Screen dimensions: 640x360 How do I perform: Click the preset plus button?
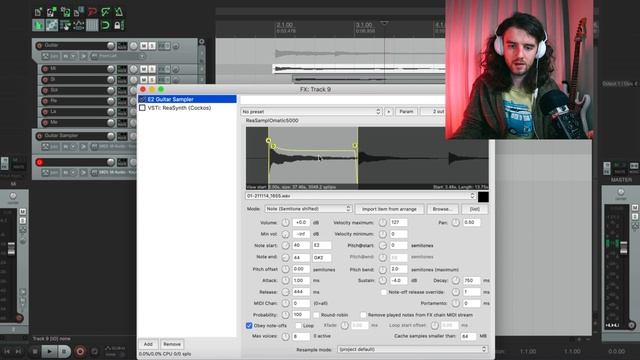[389, 111]
